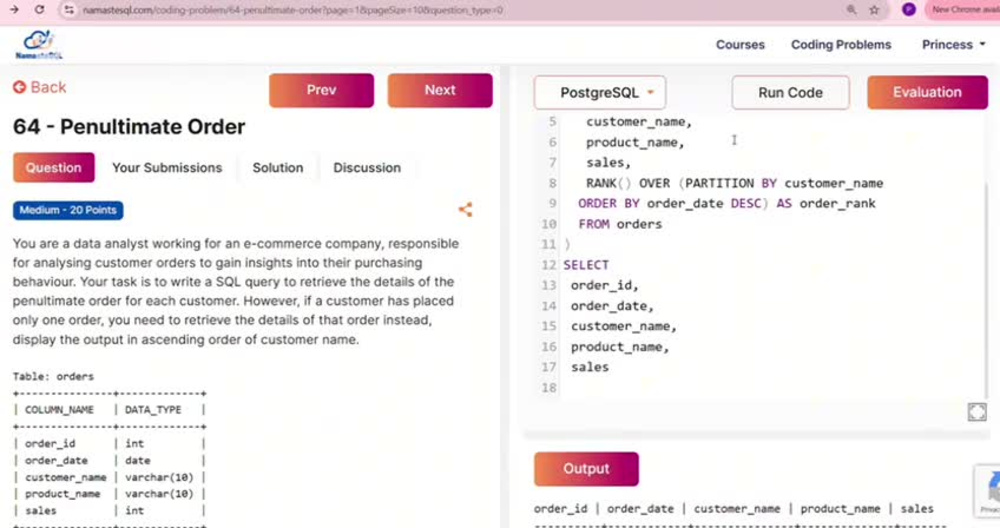
Task: Click the browser address bar URL
Action: click(292, 10)
